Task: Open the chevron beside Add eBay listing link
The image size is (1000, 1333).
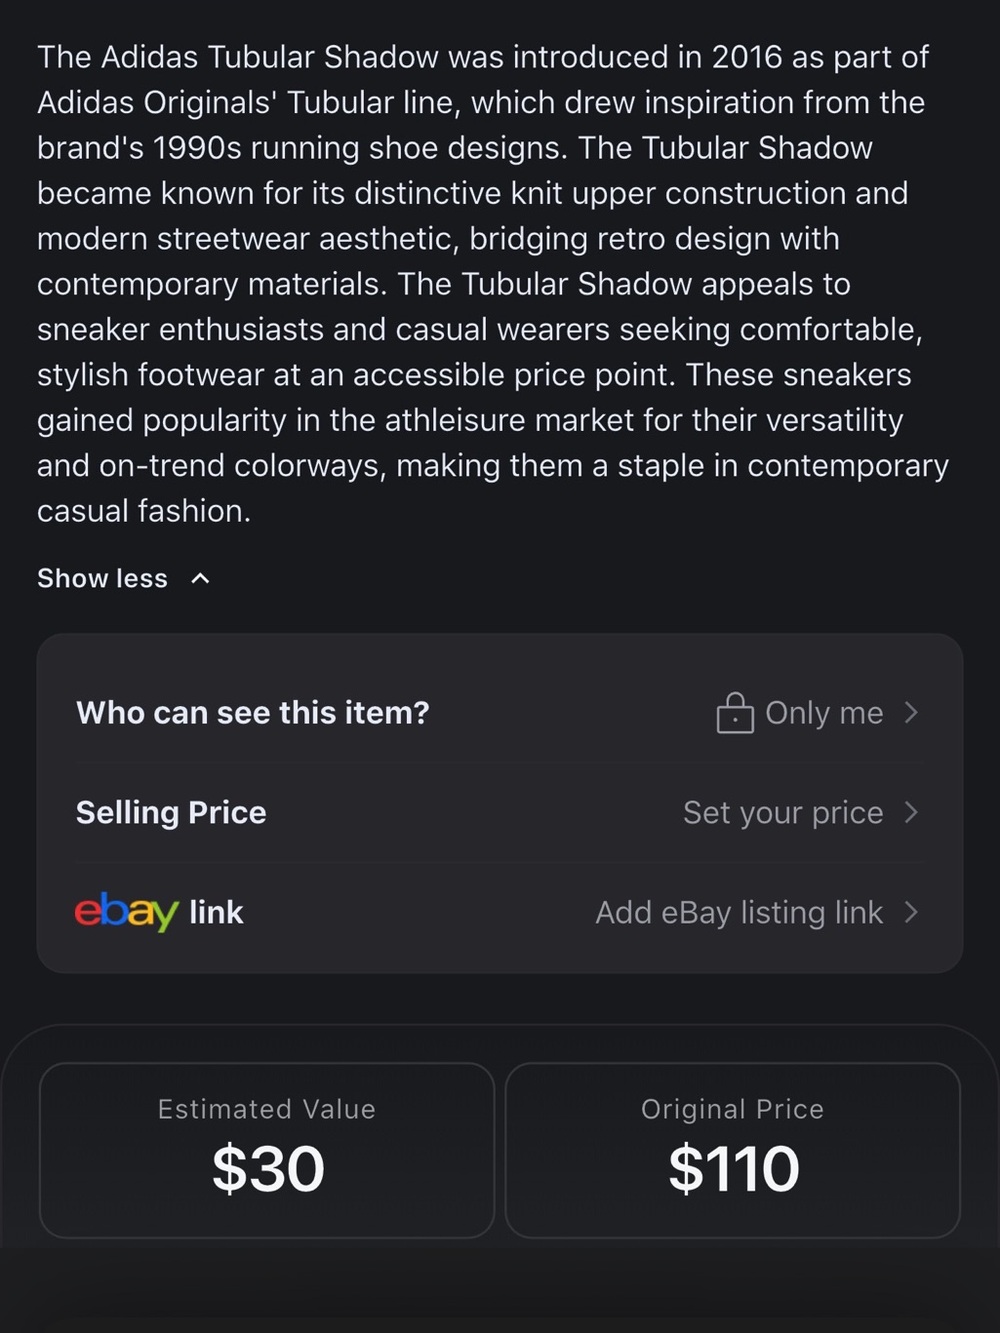Action: (911, 912)
